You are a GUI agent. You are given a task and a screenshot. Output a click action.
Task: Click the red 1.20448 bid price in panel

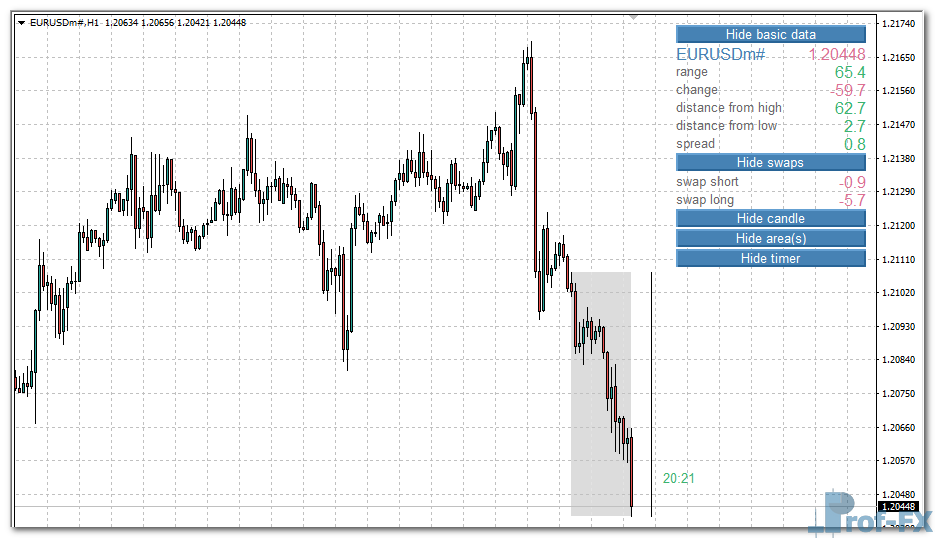(836, 55)
